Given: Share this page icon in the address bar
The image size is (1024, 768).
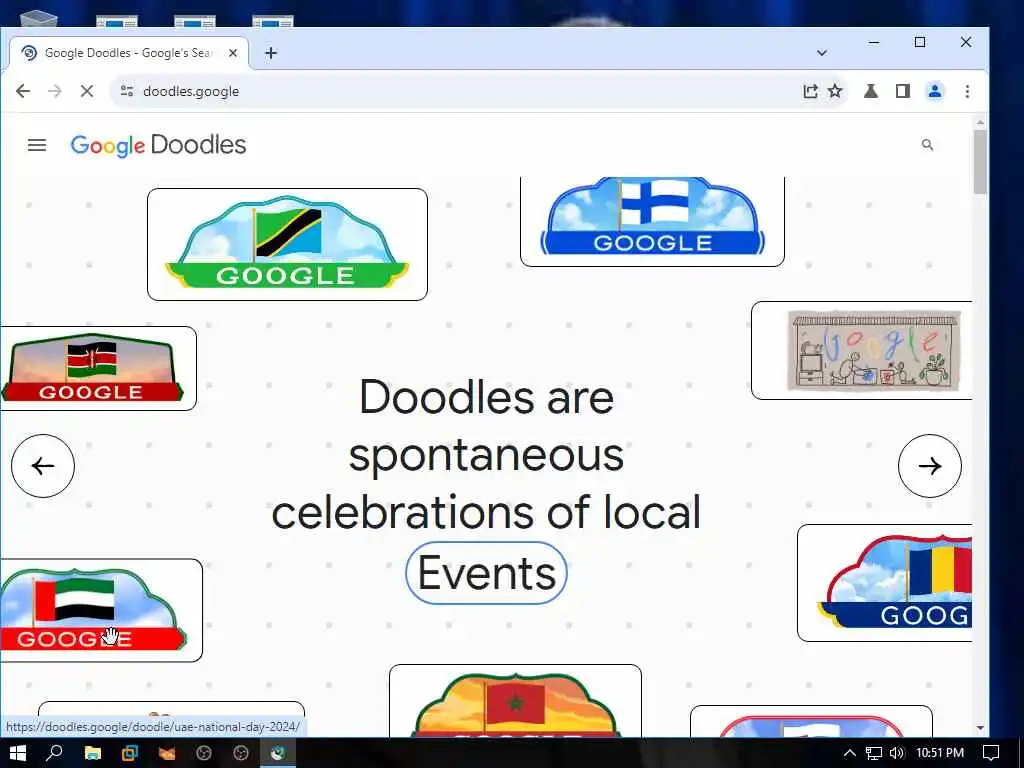Looking at the screenshot, I should [x=810, y=91].
